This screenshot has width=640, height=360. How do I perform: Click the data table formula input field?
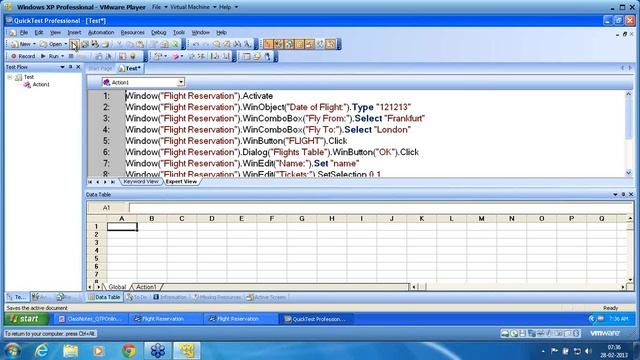(x=380, y=208)
